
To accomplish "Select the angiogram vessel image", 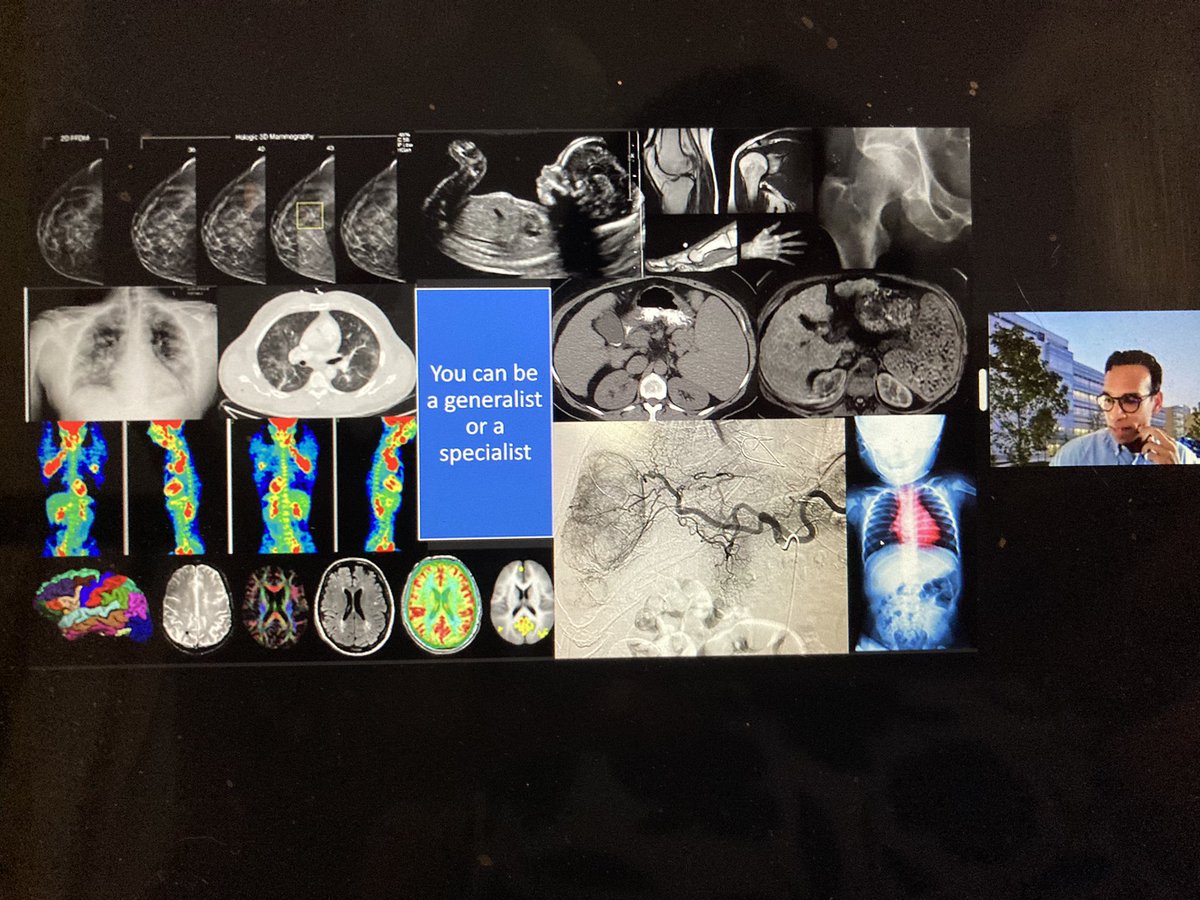I will (x=700, y=537).
